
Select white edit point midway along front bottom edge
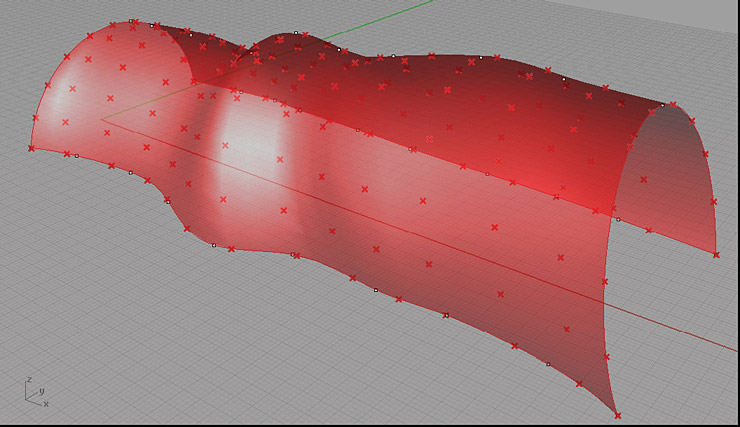(376, 290)
